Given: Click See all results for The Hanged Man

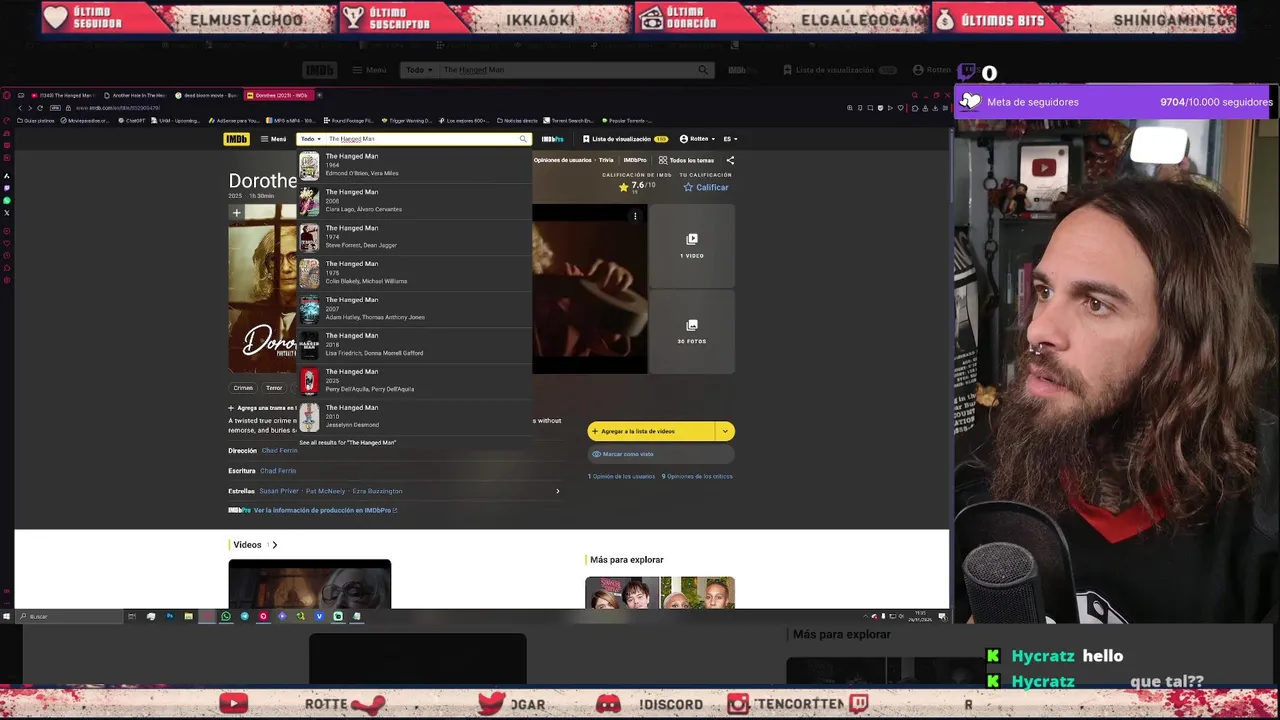Looking at the screenshot, I should click(x=347, y=442).
